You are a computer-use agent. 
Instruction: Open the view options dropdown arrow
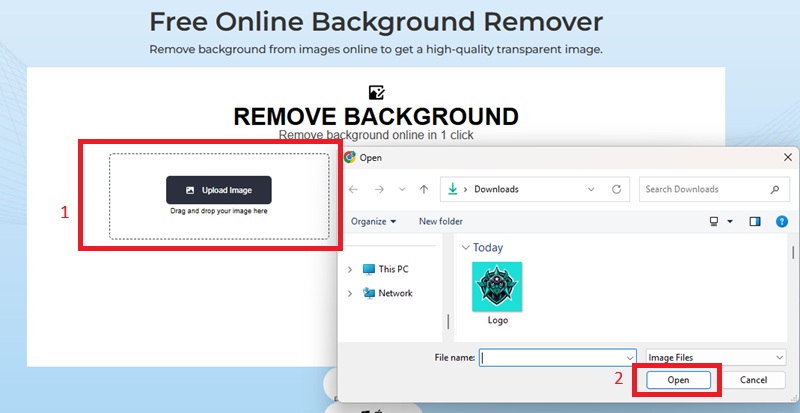coord(730,222)
